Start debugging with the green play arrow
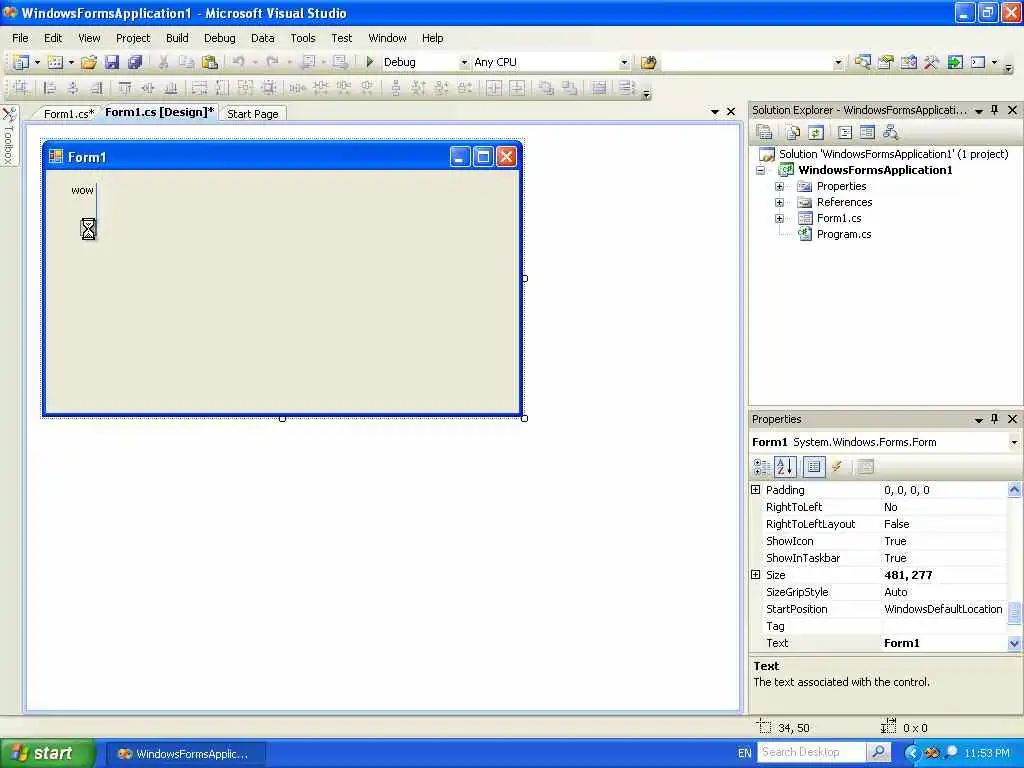 (370, 62)
